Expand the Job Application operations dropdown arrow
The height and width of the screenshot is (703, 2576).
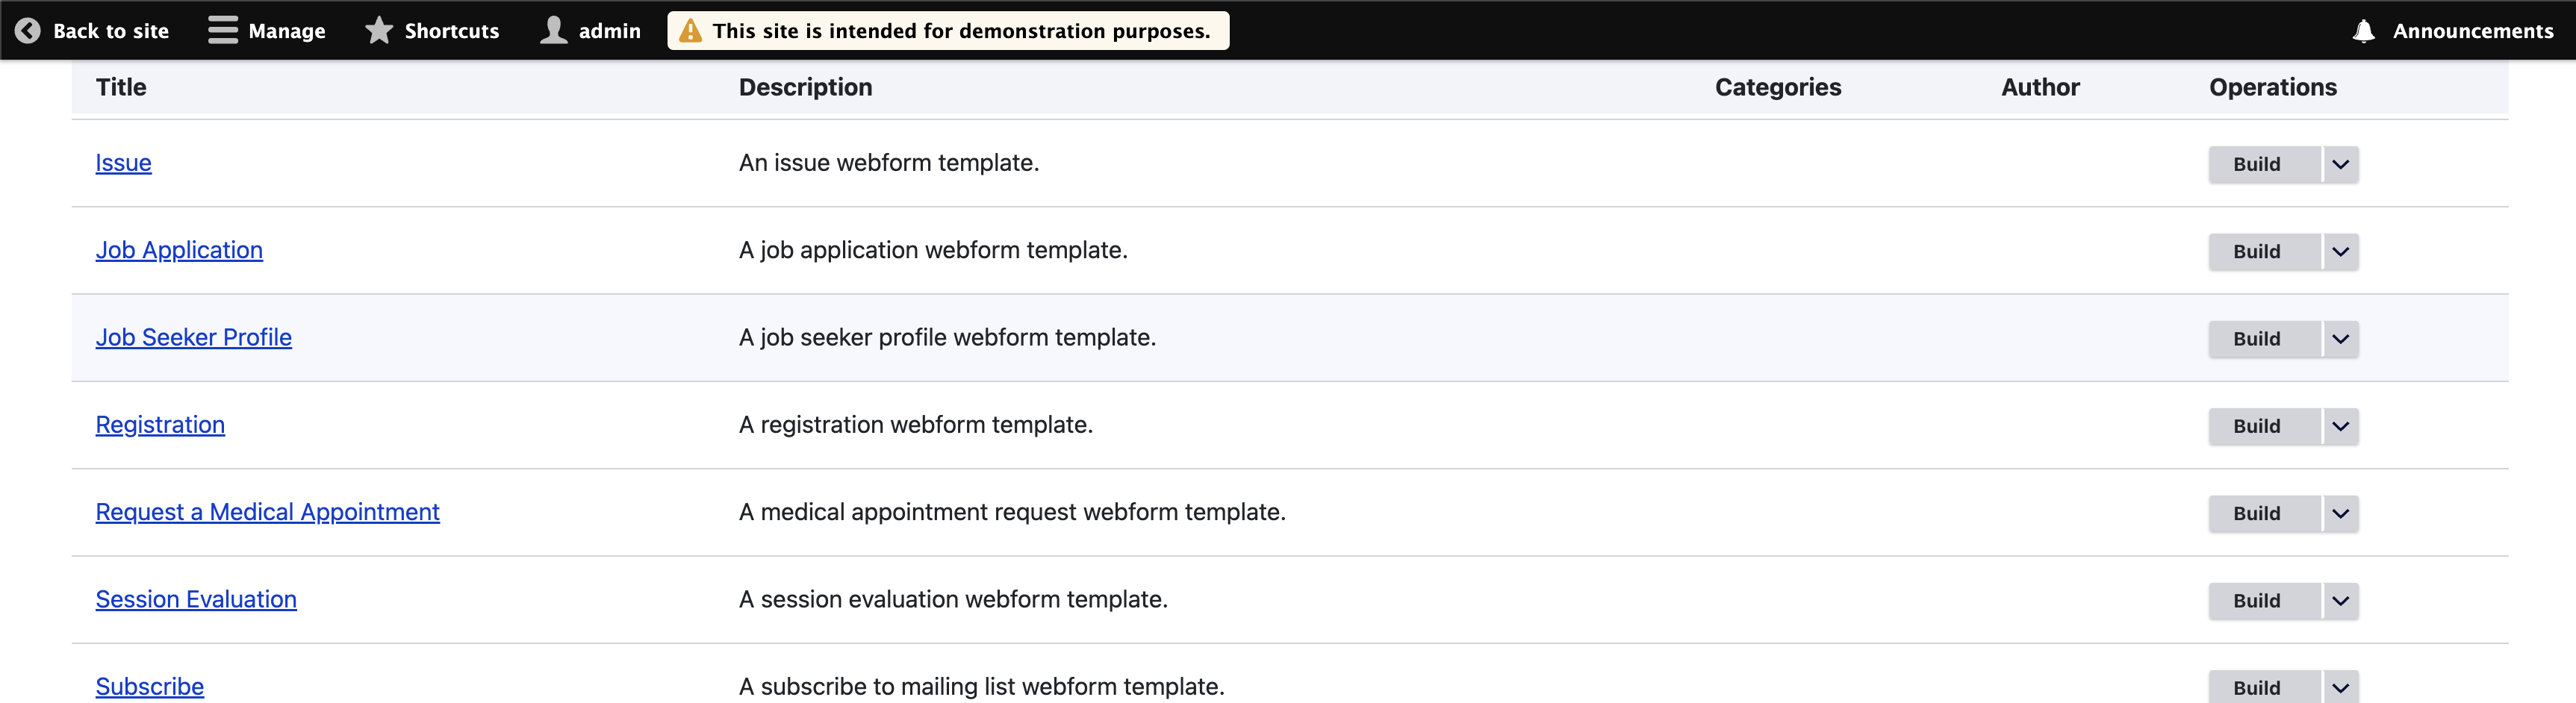(2340, 252)
